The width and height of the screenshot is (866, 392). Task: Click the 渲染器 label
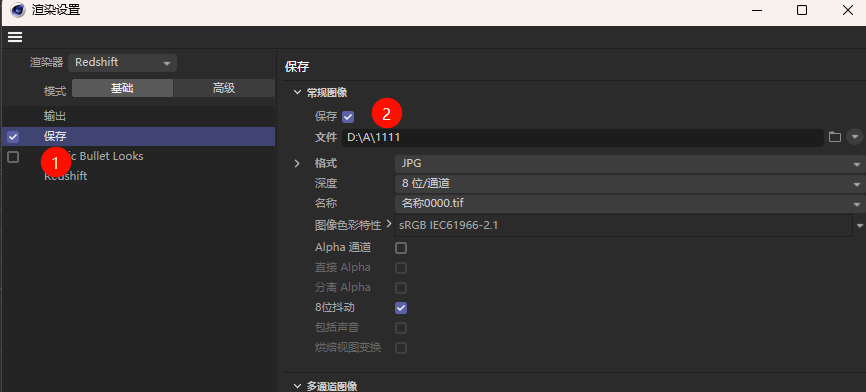[46, 62]
